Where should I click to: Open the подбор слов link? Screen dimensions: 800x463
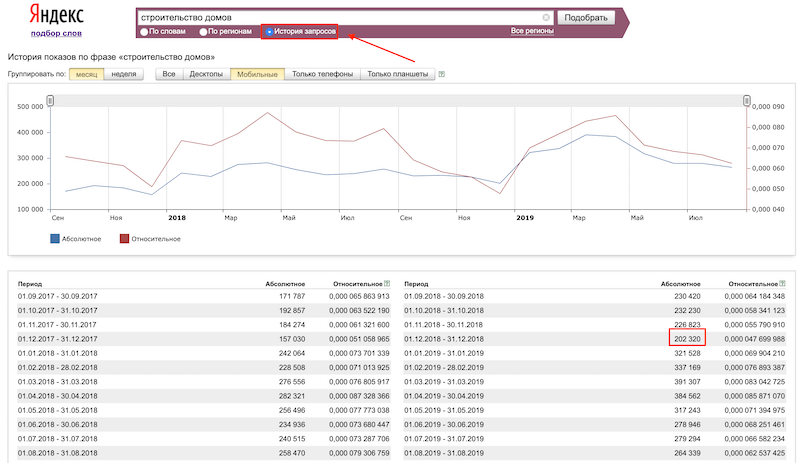tap(56, 34)
